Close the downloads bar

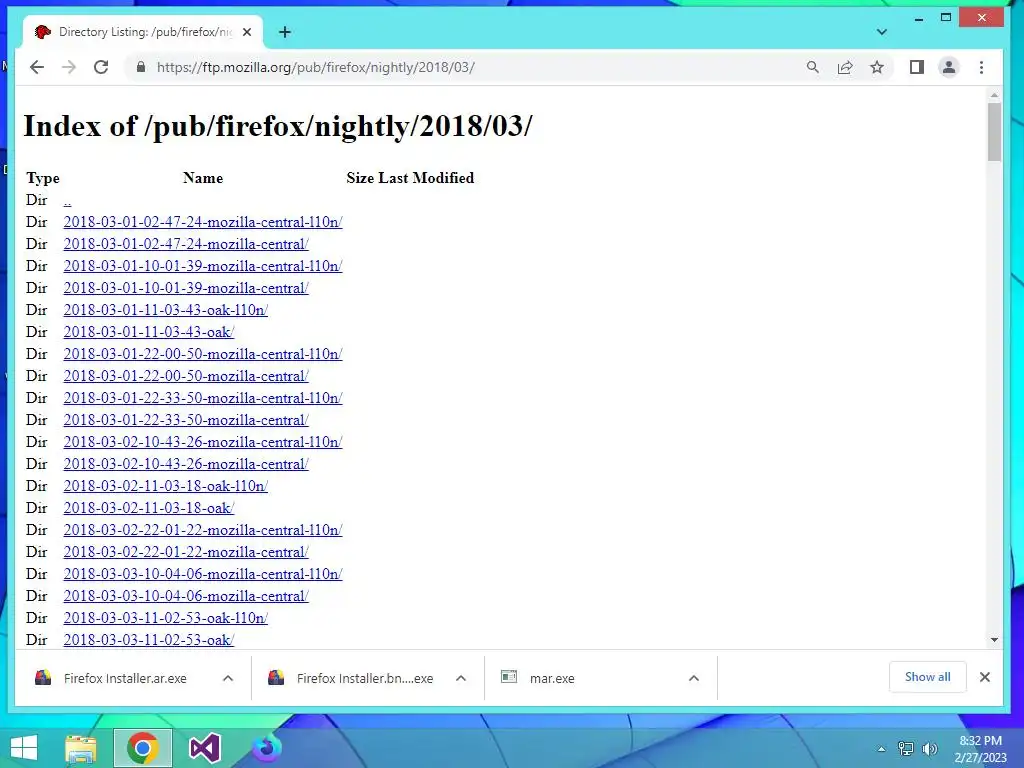tap(985, 677)
